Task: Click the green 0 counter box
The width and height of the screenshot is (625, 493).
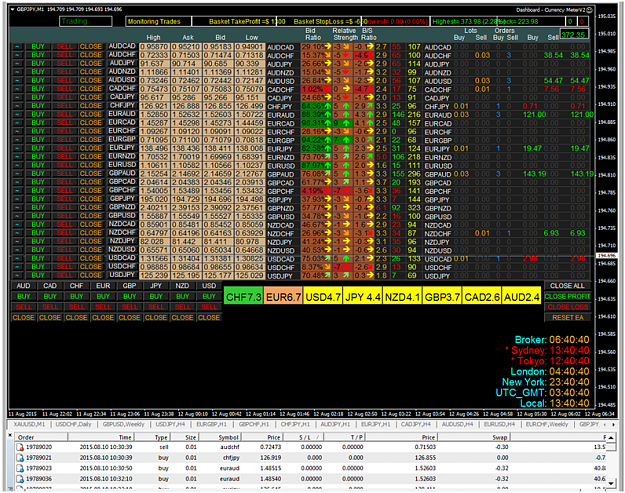Action: coord(571,22)
